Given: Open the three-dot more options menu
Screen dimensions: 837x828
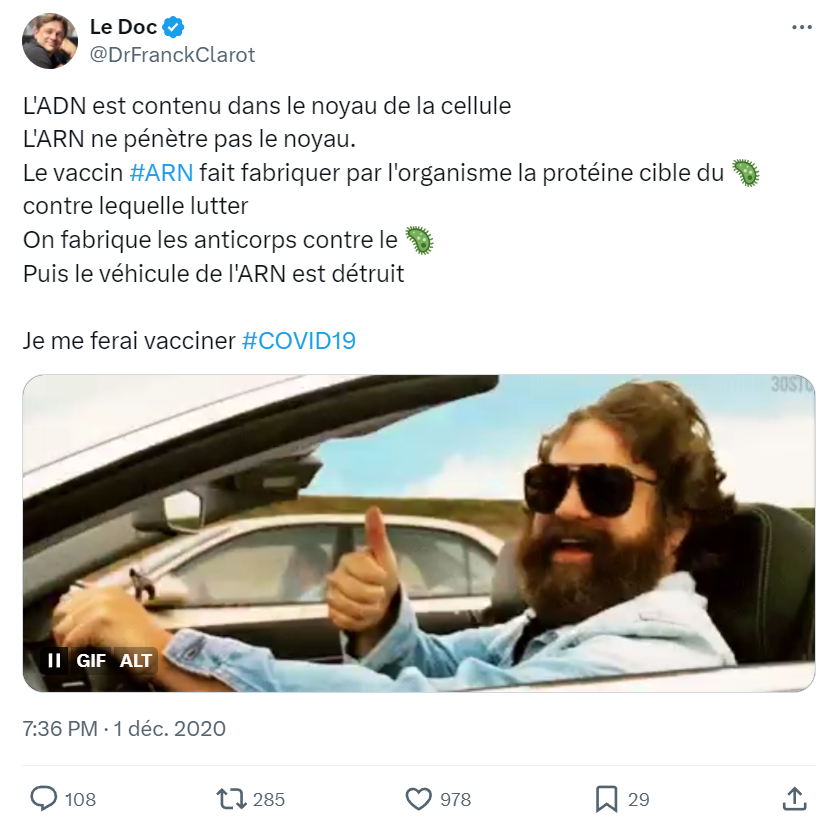Looking at the screenshot, I should tap(801, 27).
